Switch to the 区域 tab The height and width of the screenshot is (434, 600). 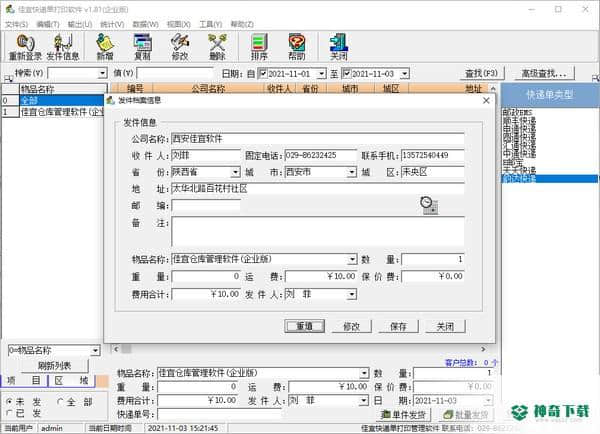(x=72, y=381)
